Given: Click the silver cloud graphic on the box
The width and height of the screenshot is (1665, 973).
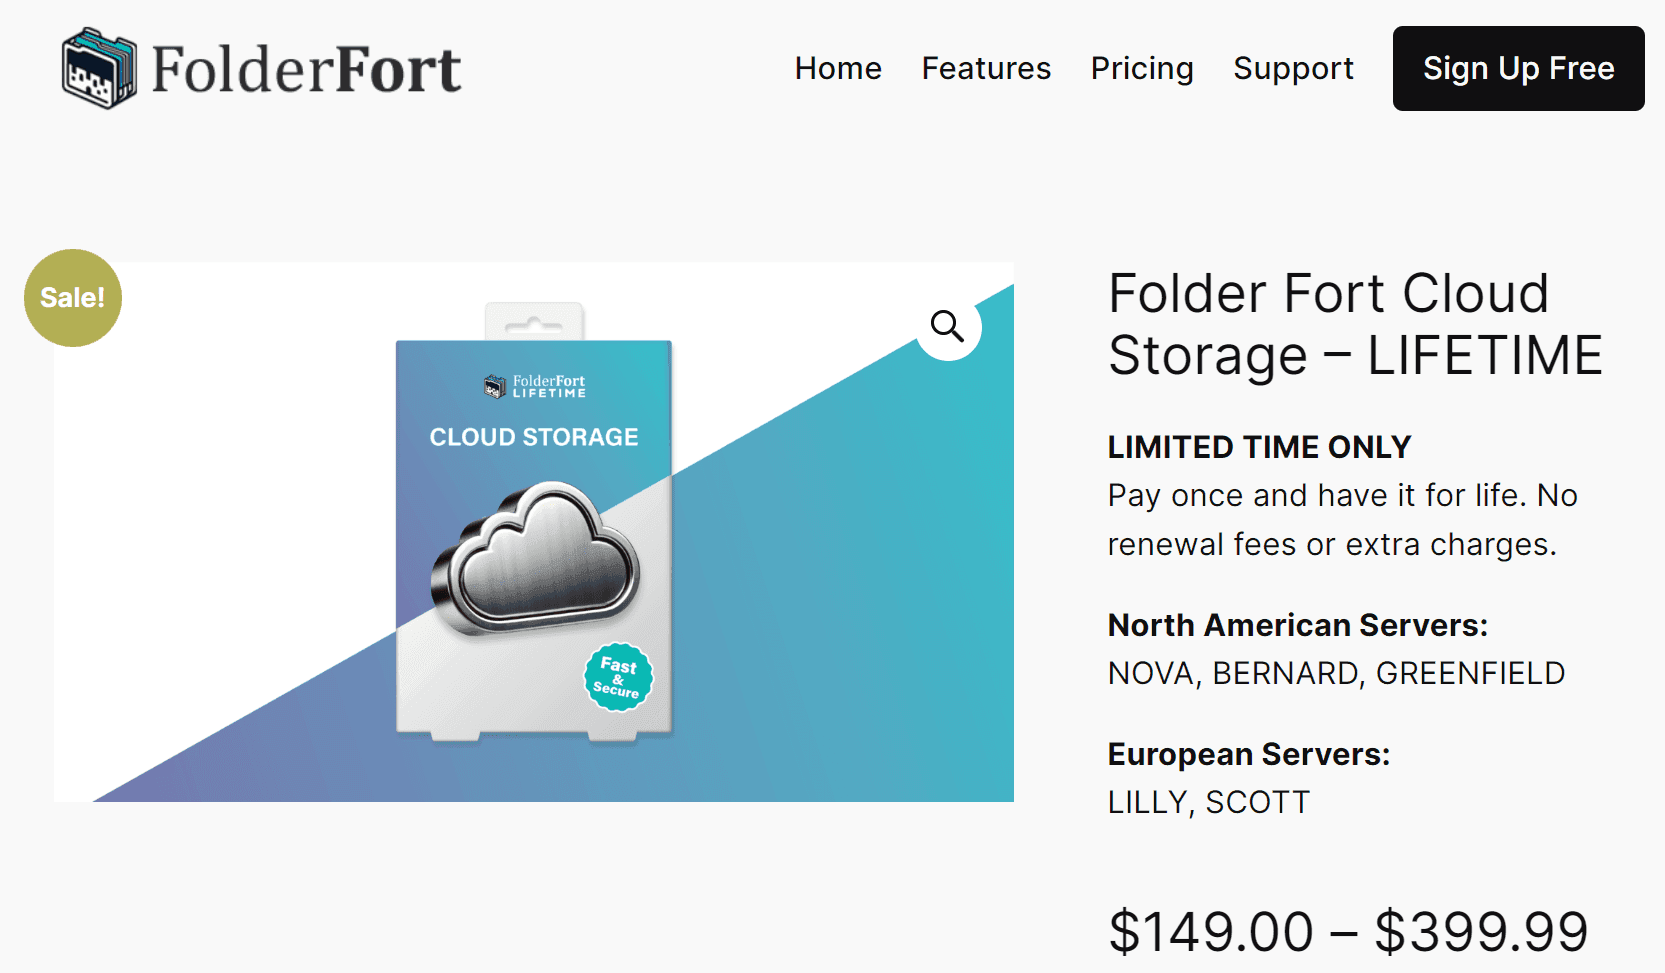Looking at the screenshot, I should tap(535, 558).
